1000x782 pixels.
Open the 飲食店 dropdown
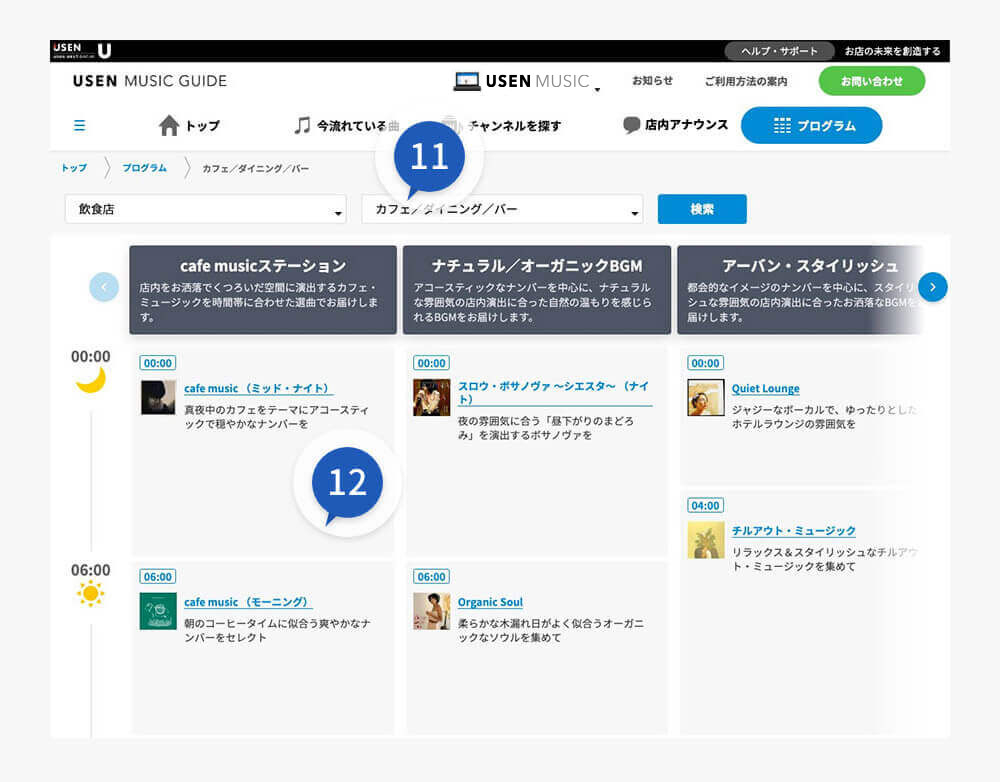coord(205,208)
